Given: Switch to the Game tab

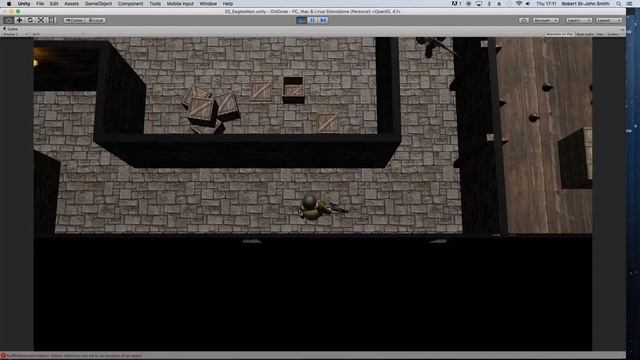Looking at the screenshot, I should click(11, 29).
